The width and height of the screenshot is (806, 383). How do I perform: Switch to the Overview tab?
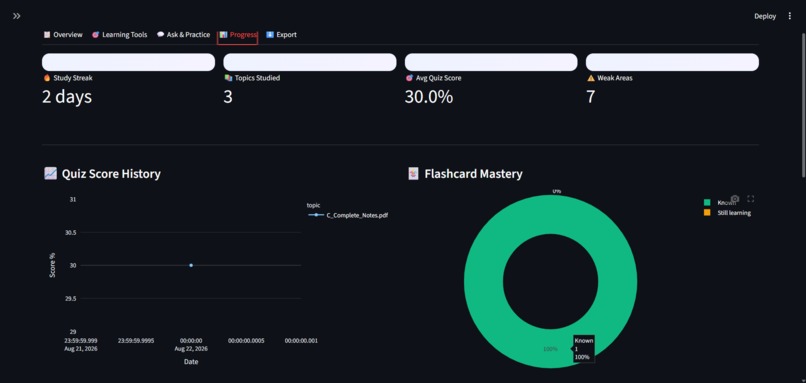tap(63, 34)
